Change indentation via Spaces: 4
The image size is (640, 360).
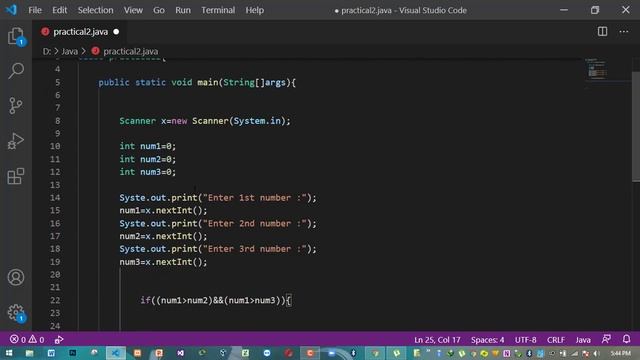click(487, 340)
